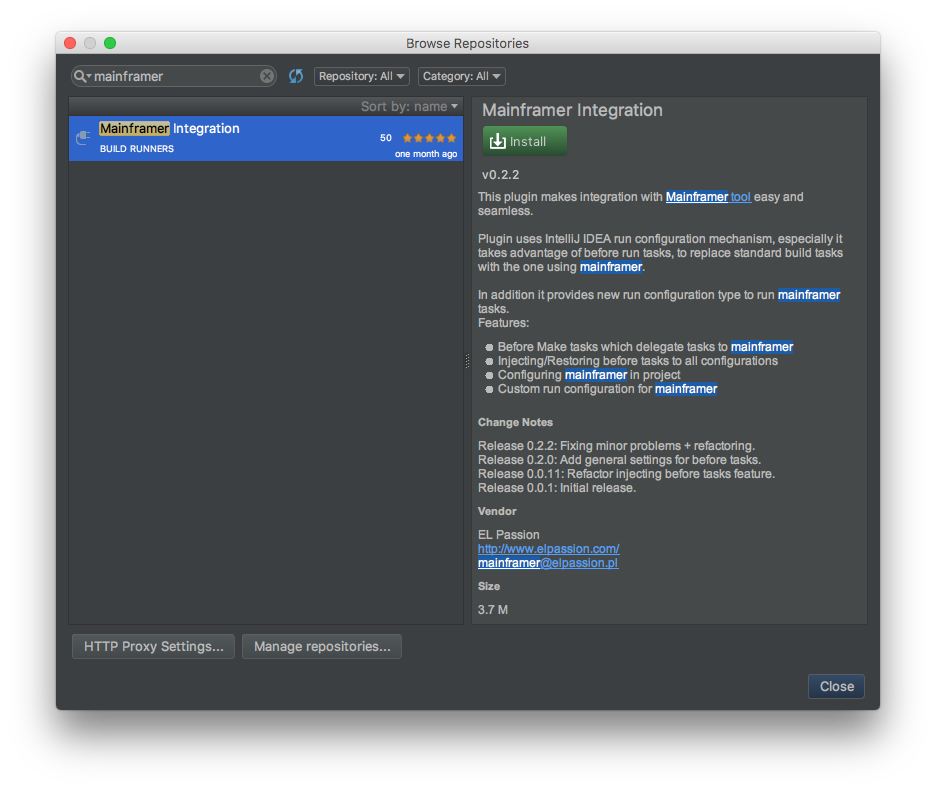Open Manage repositories dialog
Viewport: 936px width, 790px height.
322,647
